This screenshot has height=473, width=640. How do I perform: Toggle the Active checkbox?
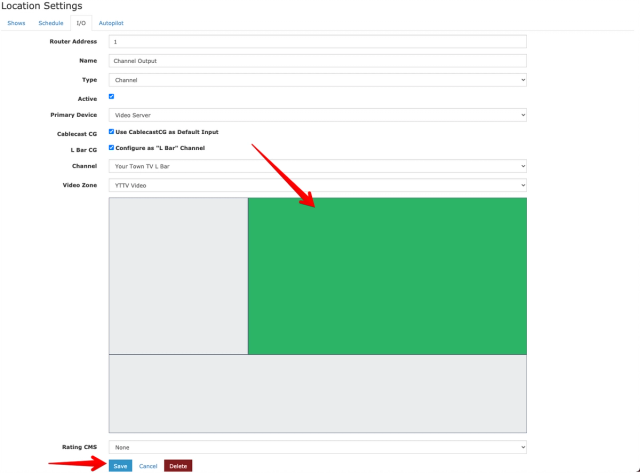click(111, 97)
